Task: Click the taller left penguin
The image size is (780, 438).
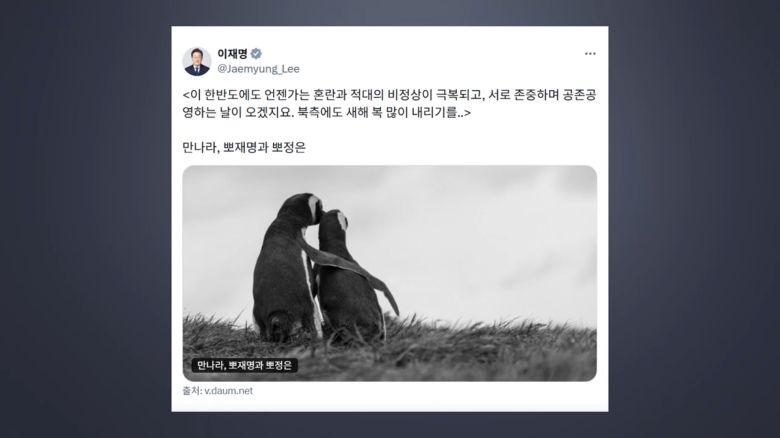Action: pos(285,269)
